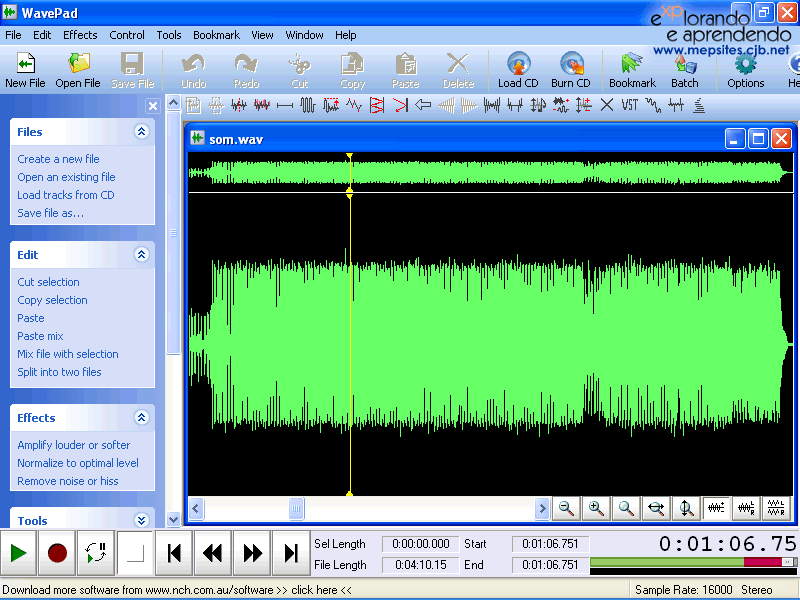Image resolution: width=800 pixels, height=600 pixels.
Task: Open the View menu
Action: [x=262, y=35]
